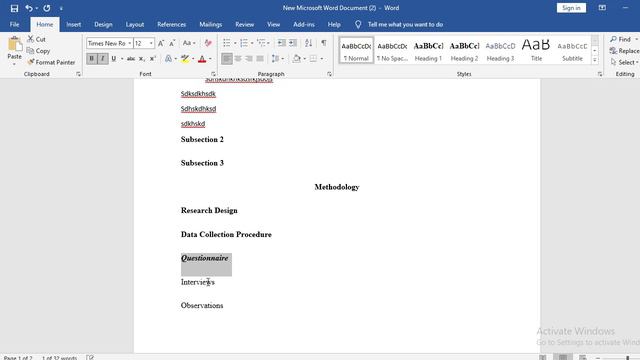Image resolution: width=640 pixels, height=360 pixels.
Task: Toggle Subscript formatting
Action: pyautogui.click(x=142, y=59)
